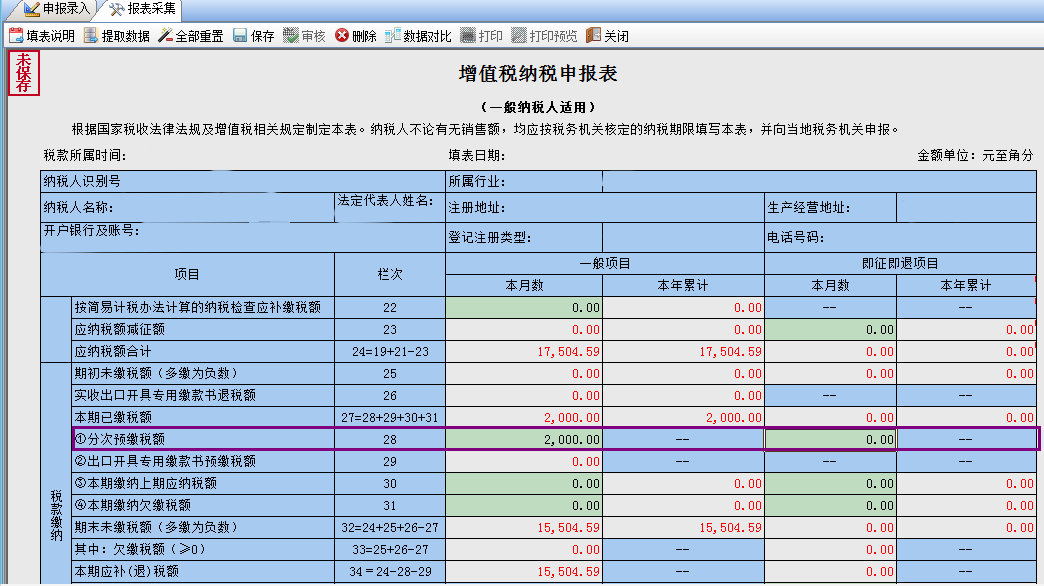This screenshot has width=1044, height=586.
Task: Click row 27 本月数 value 2,000.00
Action: (572, 418)
